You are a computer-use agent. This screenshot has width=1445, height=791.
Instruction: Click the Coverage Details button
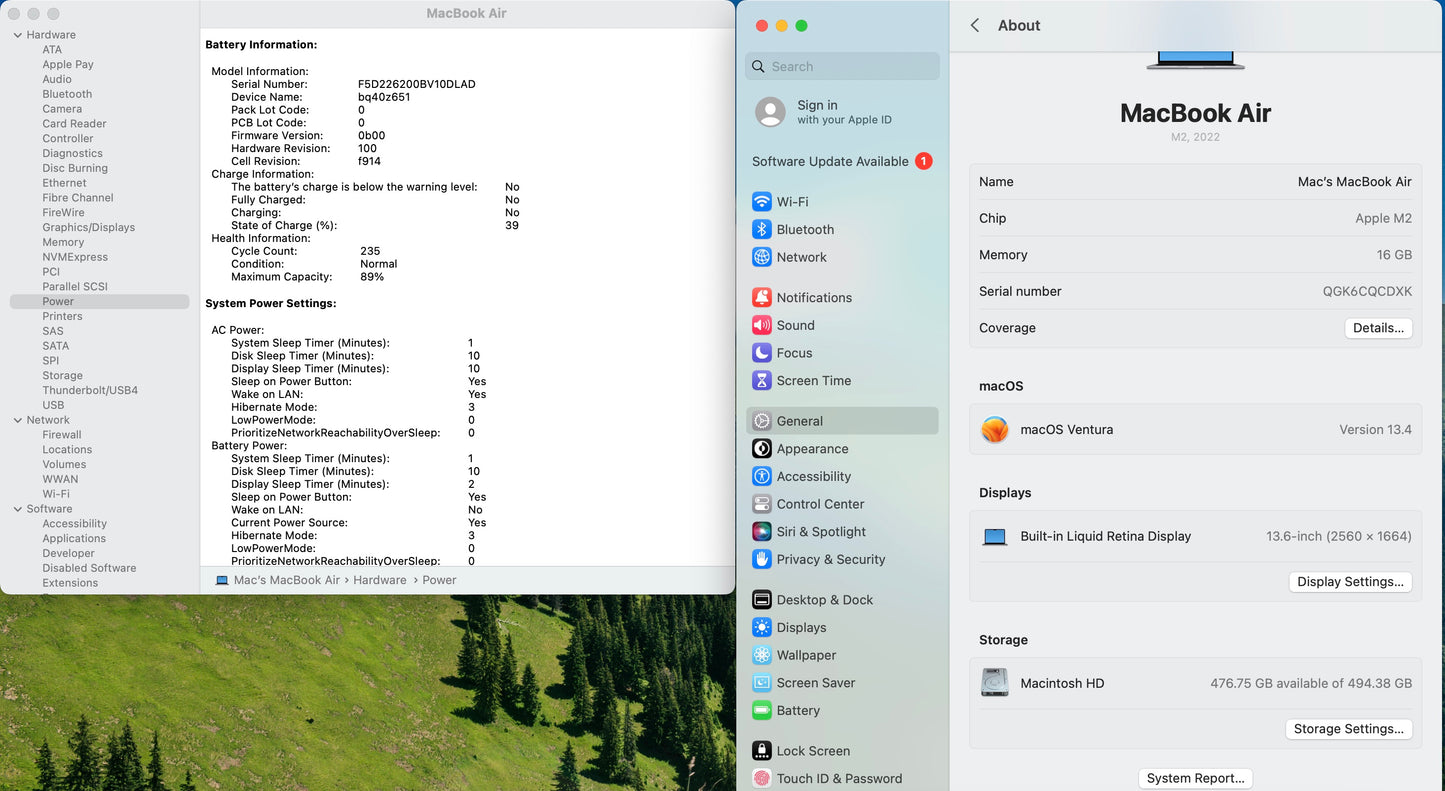[x=1378, y=328]
